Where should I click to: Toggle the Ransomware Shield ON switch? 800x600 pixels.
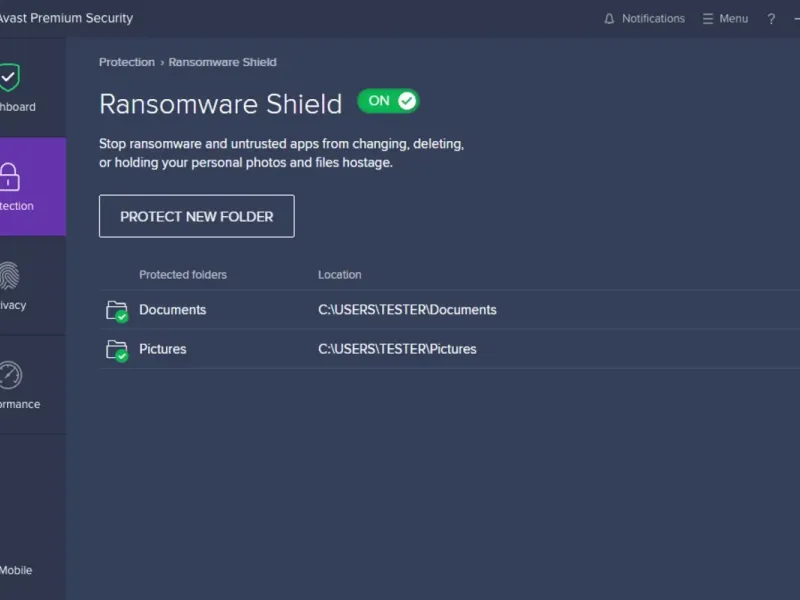pos(389,101)
